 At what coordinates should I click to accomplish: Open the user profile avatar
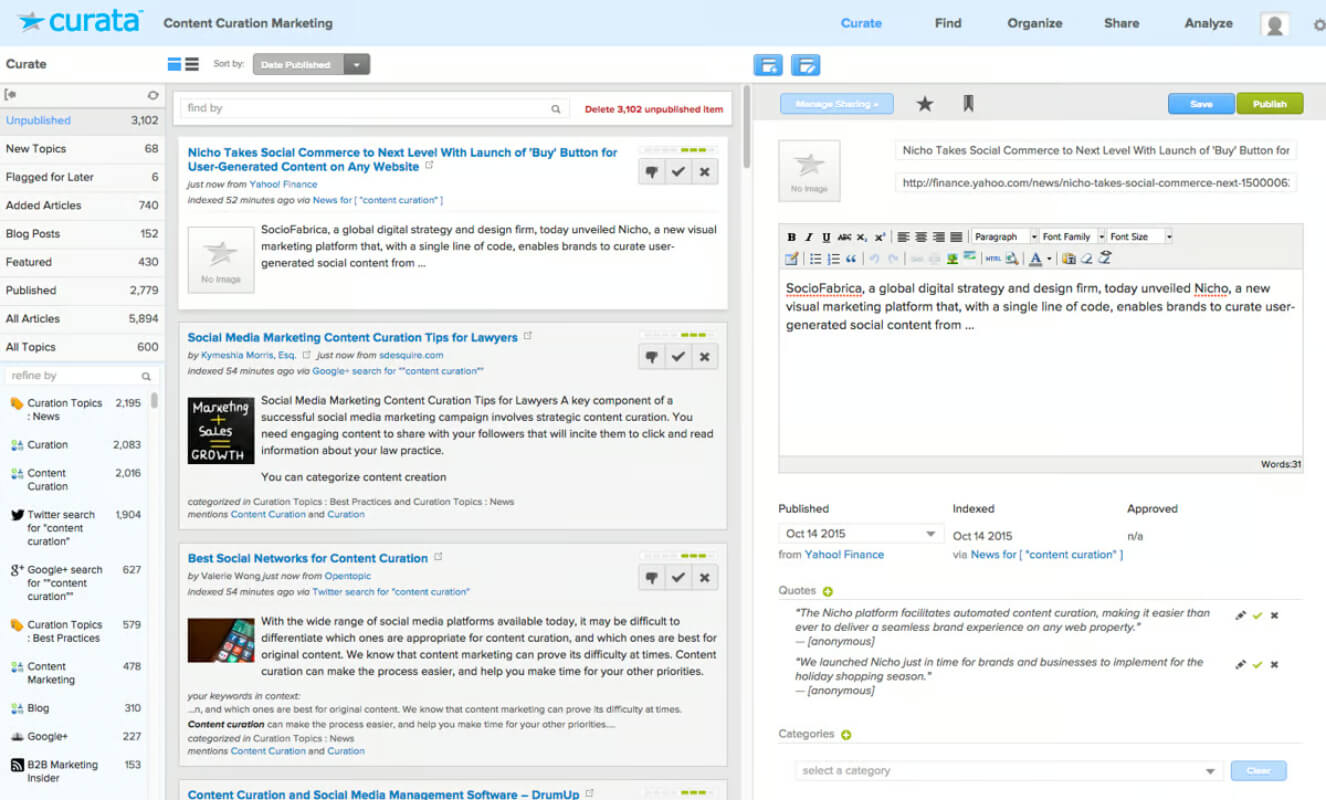coord(1274,25)
